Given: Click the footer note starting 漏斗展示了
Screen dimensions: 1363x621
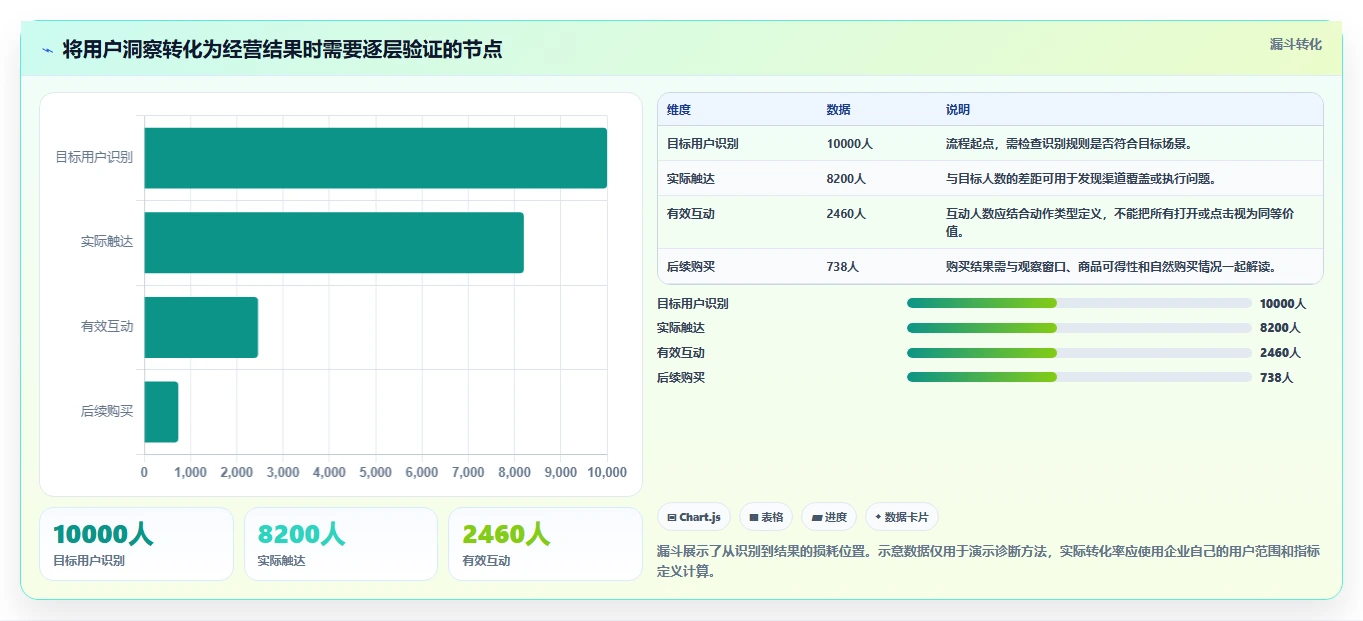Looking at the screenshot, I should coord(988,561).
